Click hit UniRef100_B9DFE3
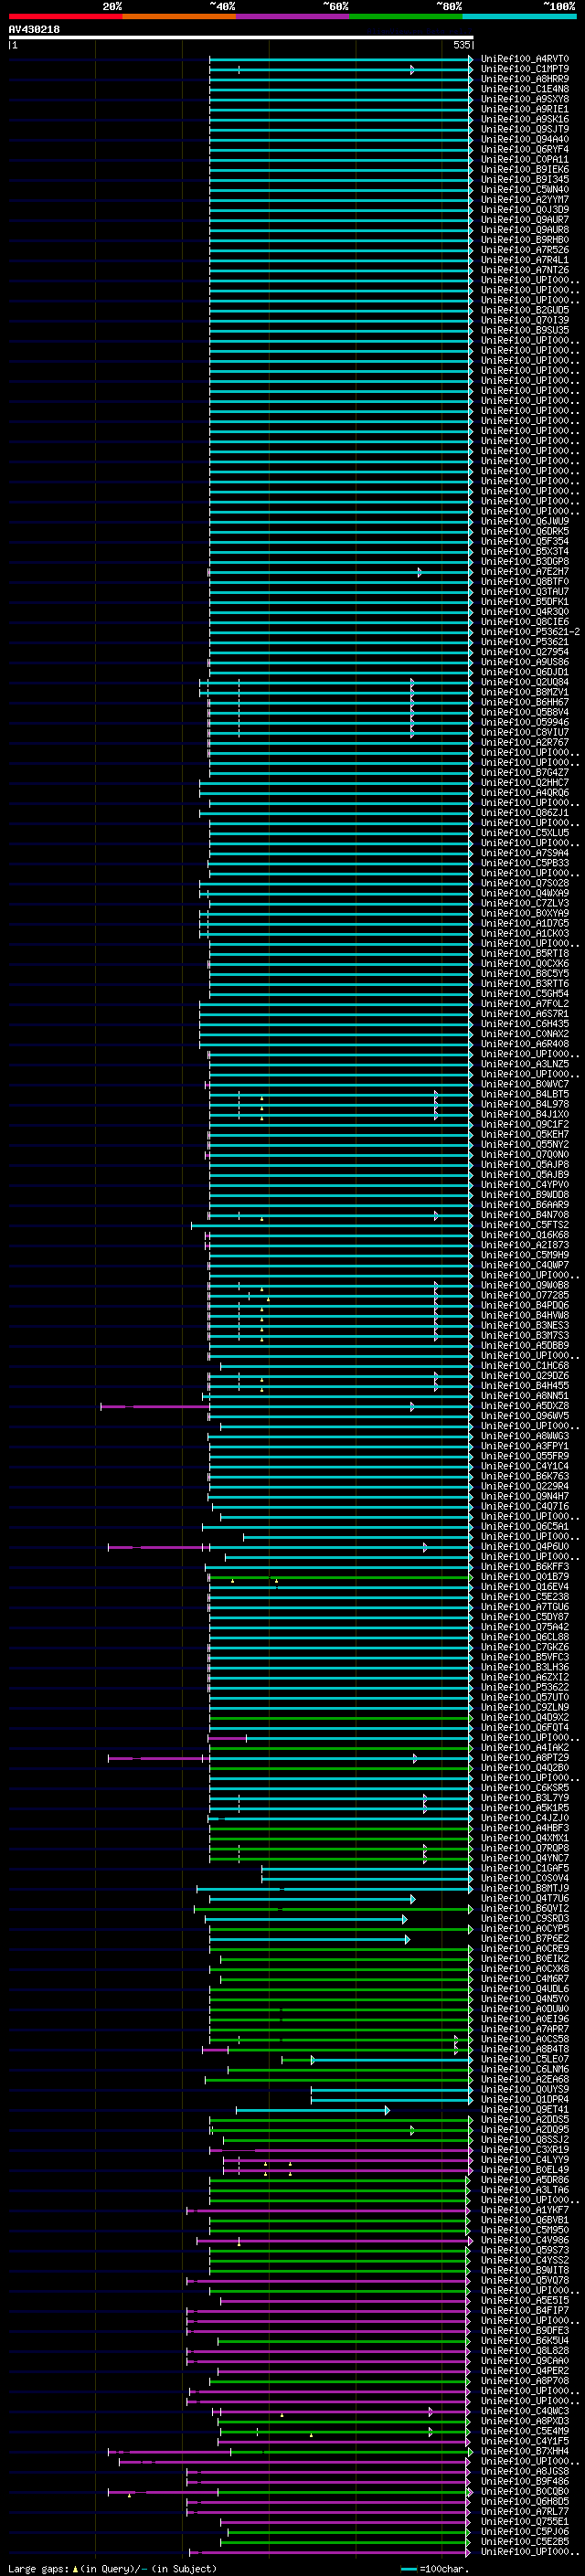 [x=525, y=2331]
